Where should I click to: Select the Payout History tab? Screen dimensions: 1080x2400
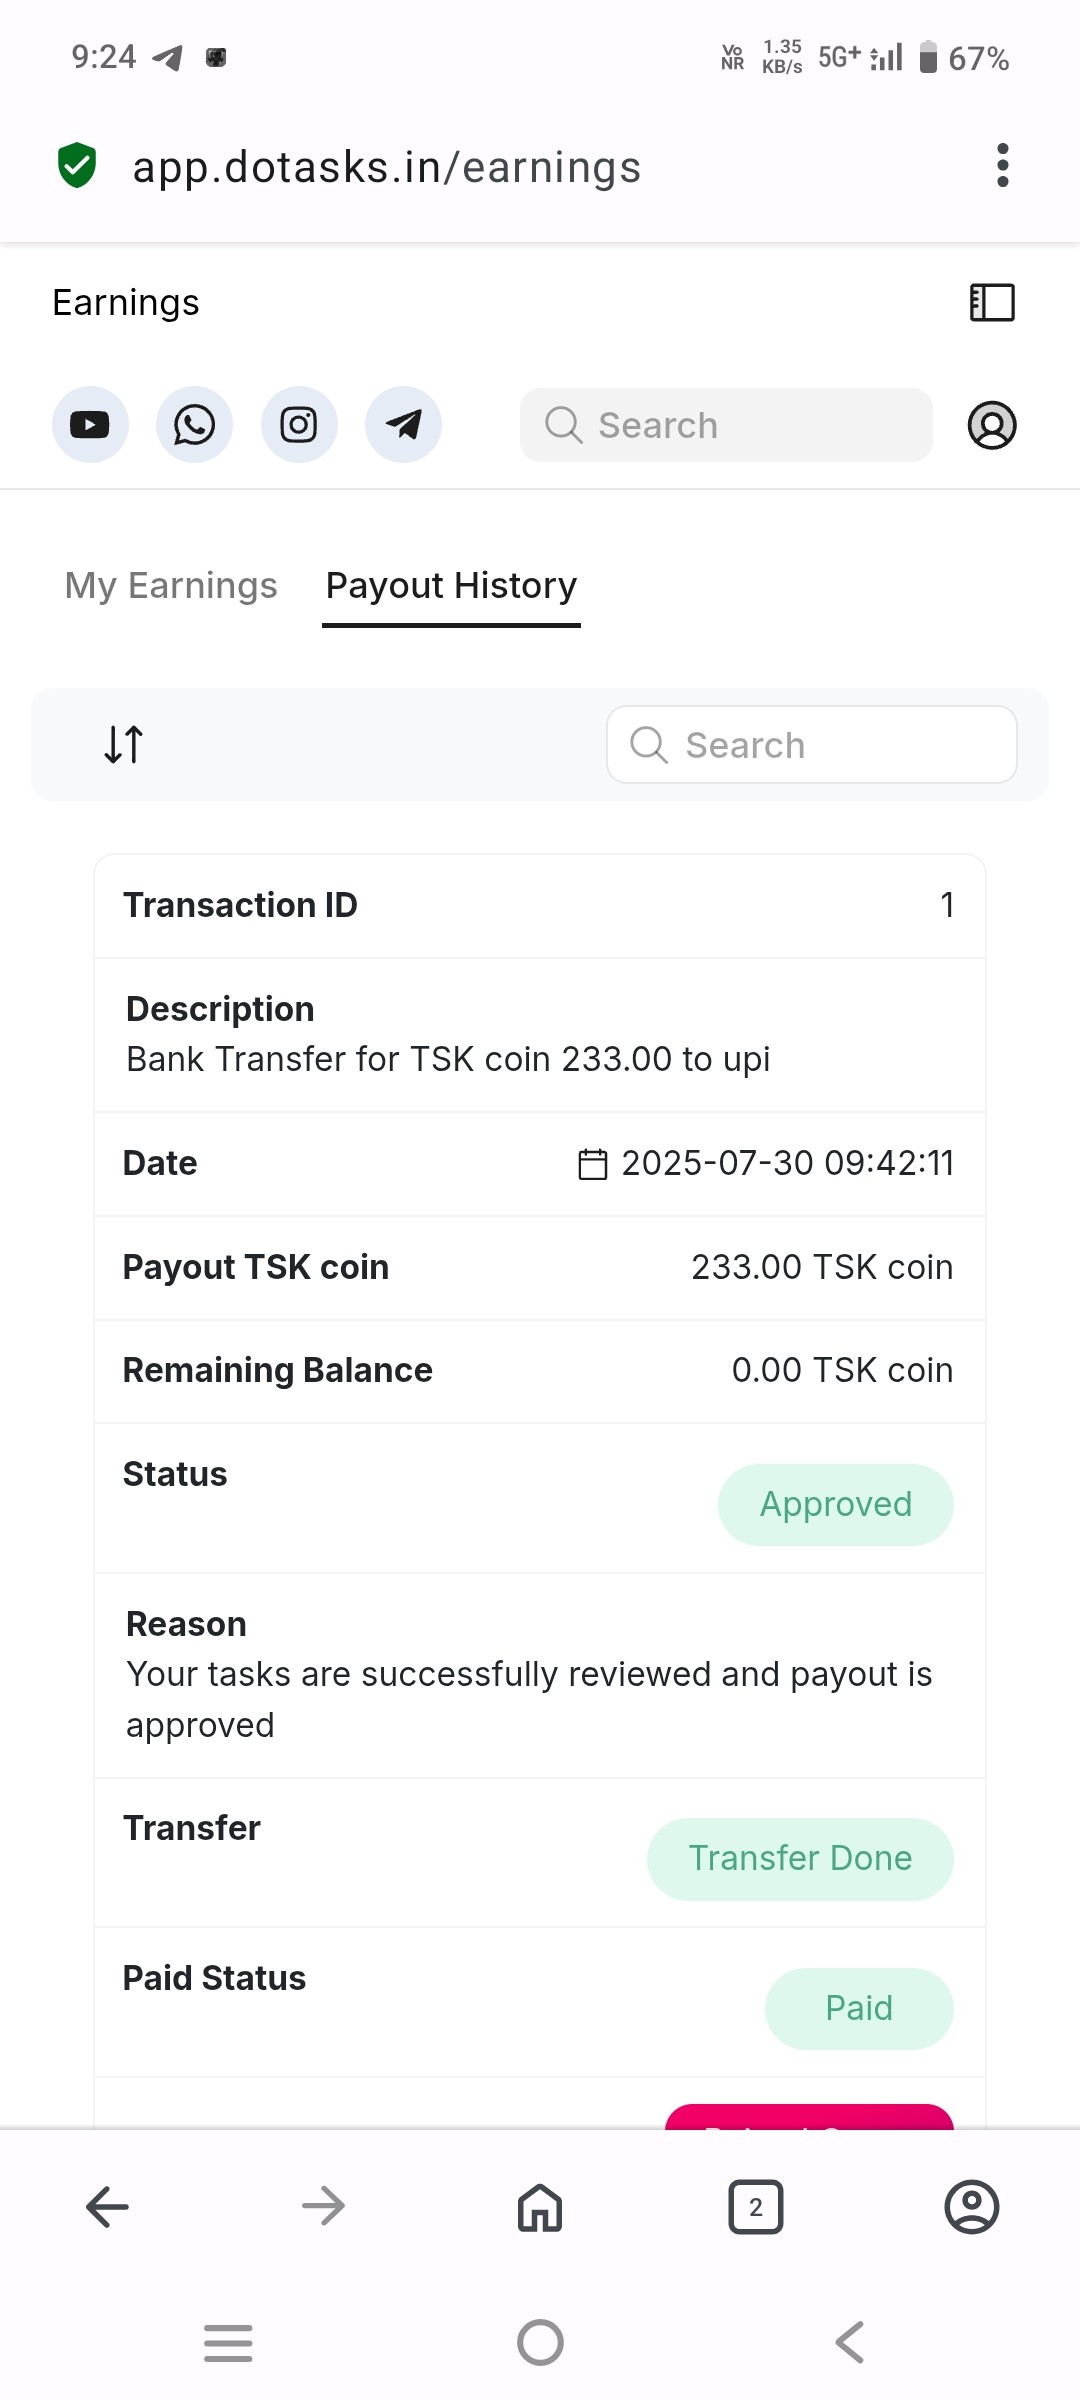pyautogui.click(x=451, y=585)
